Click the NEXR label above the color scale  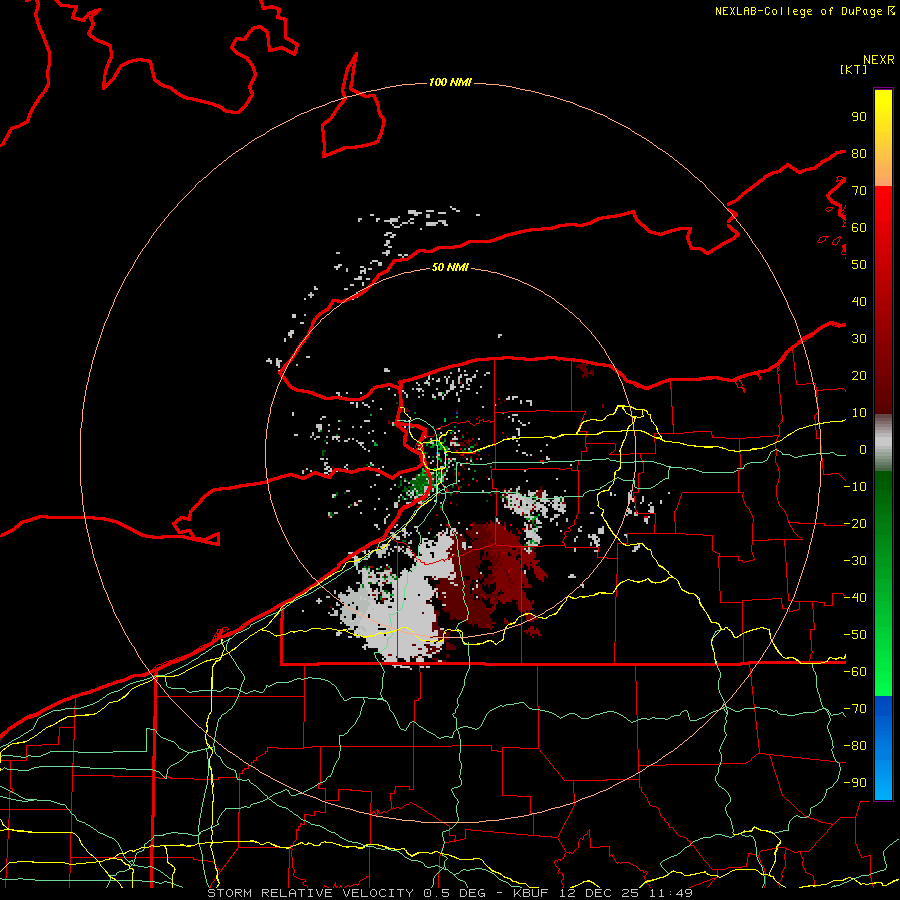879,60
